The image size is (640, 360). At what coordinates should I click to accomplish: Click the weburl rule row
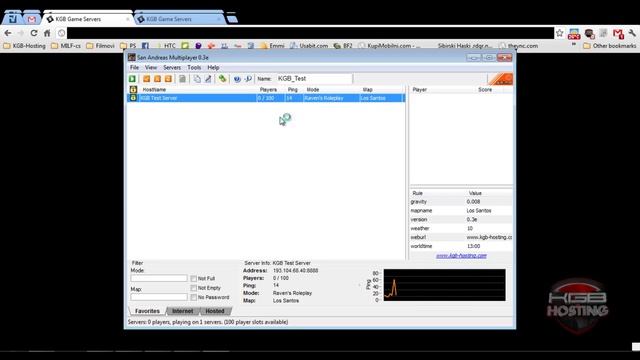pos(461,237)
